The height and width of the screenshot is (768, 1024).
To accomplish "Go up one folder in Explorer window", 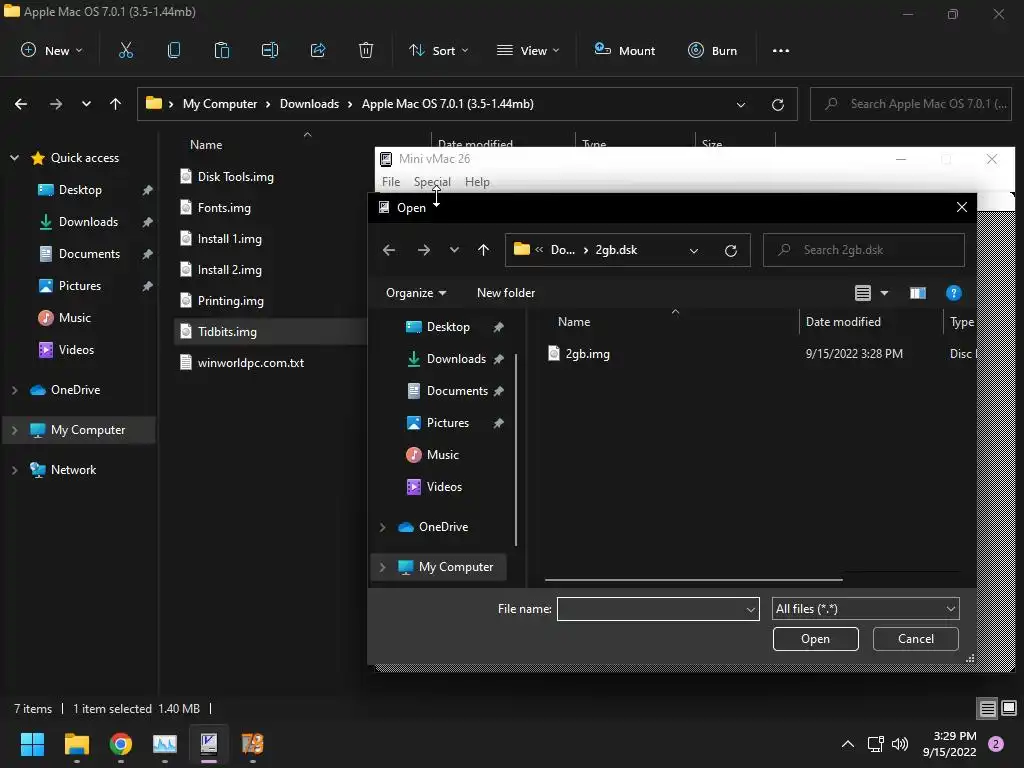I will [116, 104].
